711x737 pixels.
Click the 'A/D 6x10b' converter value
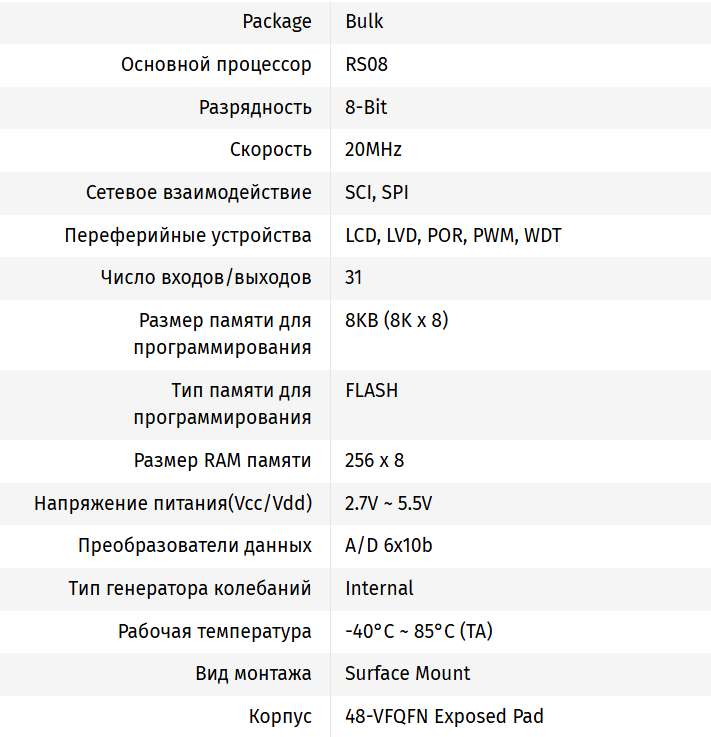389,546
